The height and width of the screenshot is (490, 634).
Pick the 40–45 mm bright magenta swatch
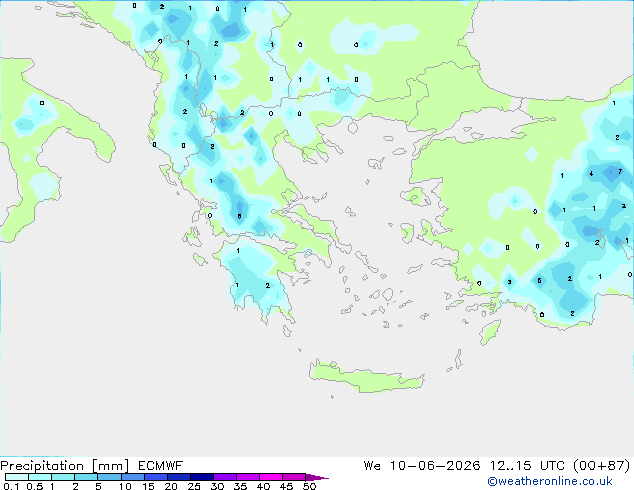(271, 477)
